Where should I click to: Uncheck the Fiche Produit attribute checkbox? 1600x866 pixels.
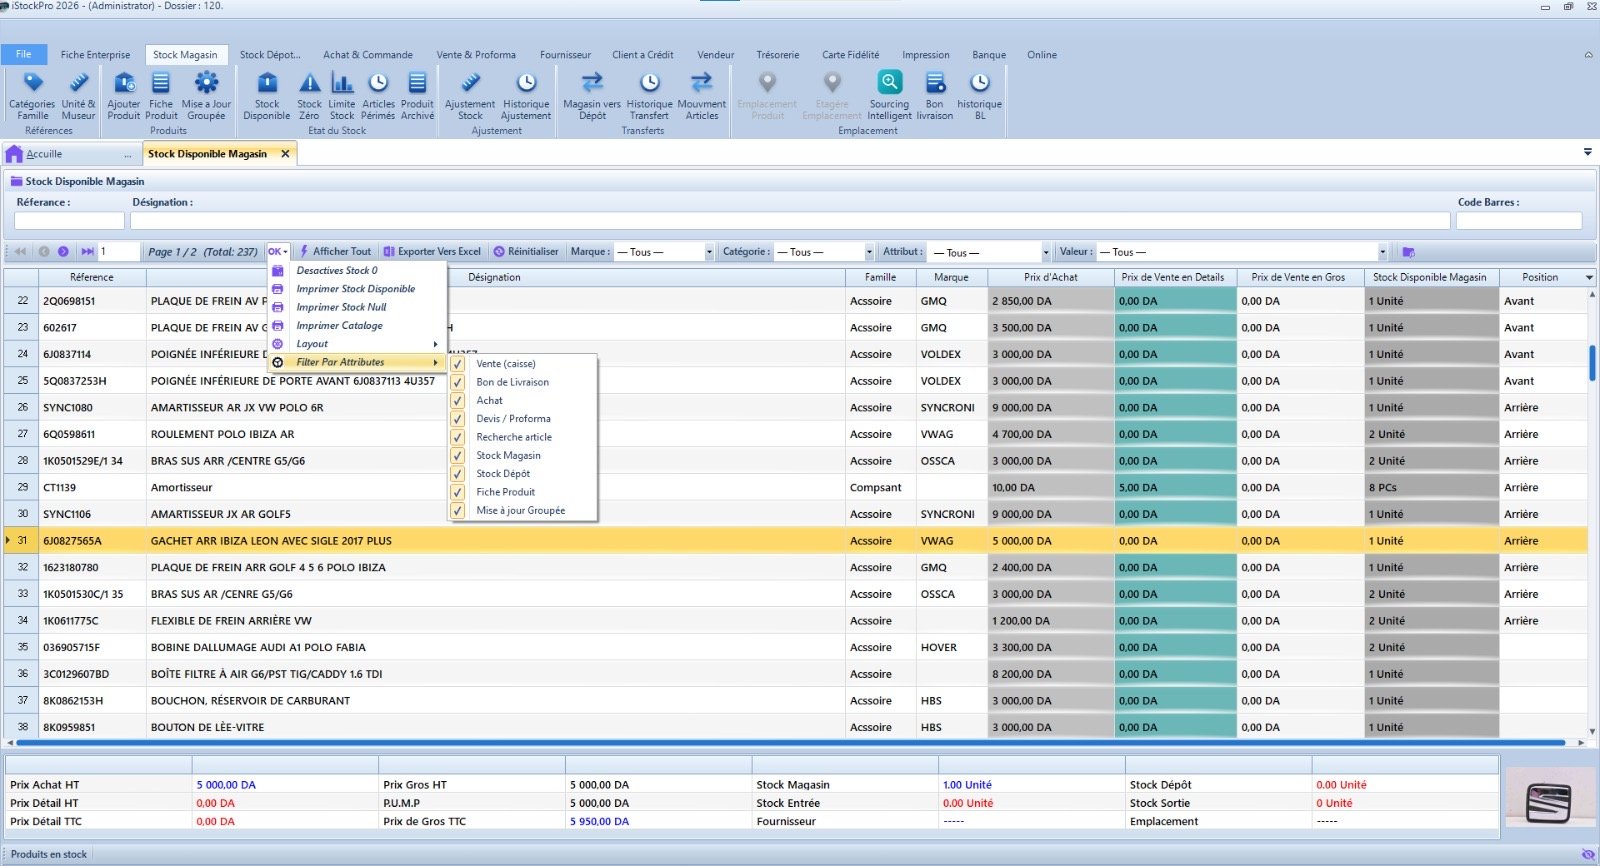(x=457, y=492)
